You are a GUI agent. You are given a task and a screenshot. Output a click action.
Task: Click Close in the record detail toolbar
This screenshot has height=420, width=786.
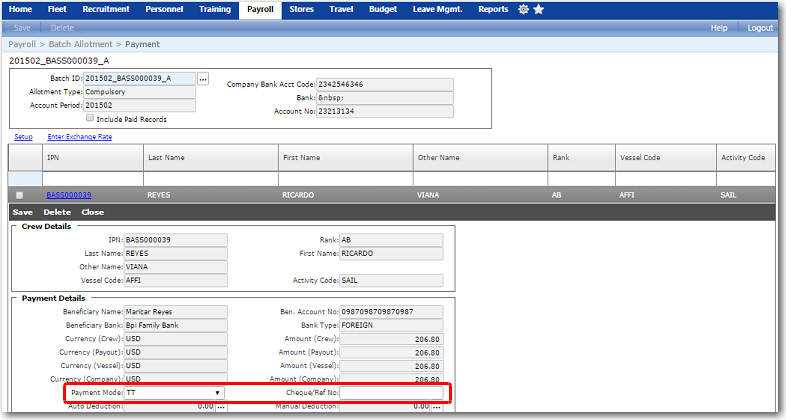pyautogui.click(x=92, y=212)
